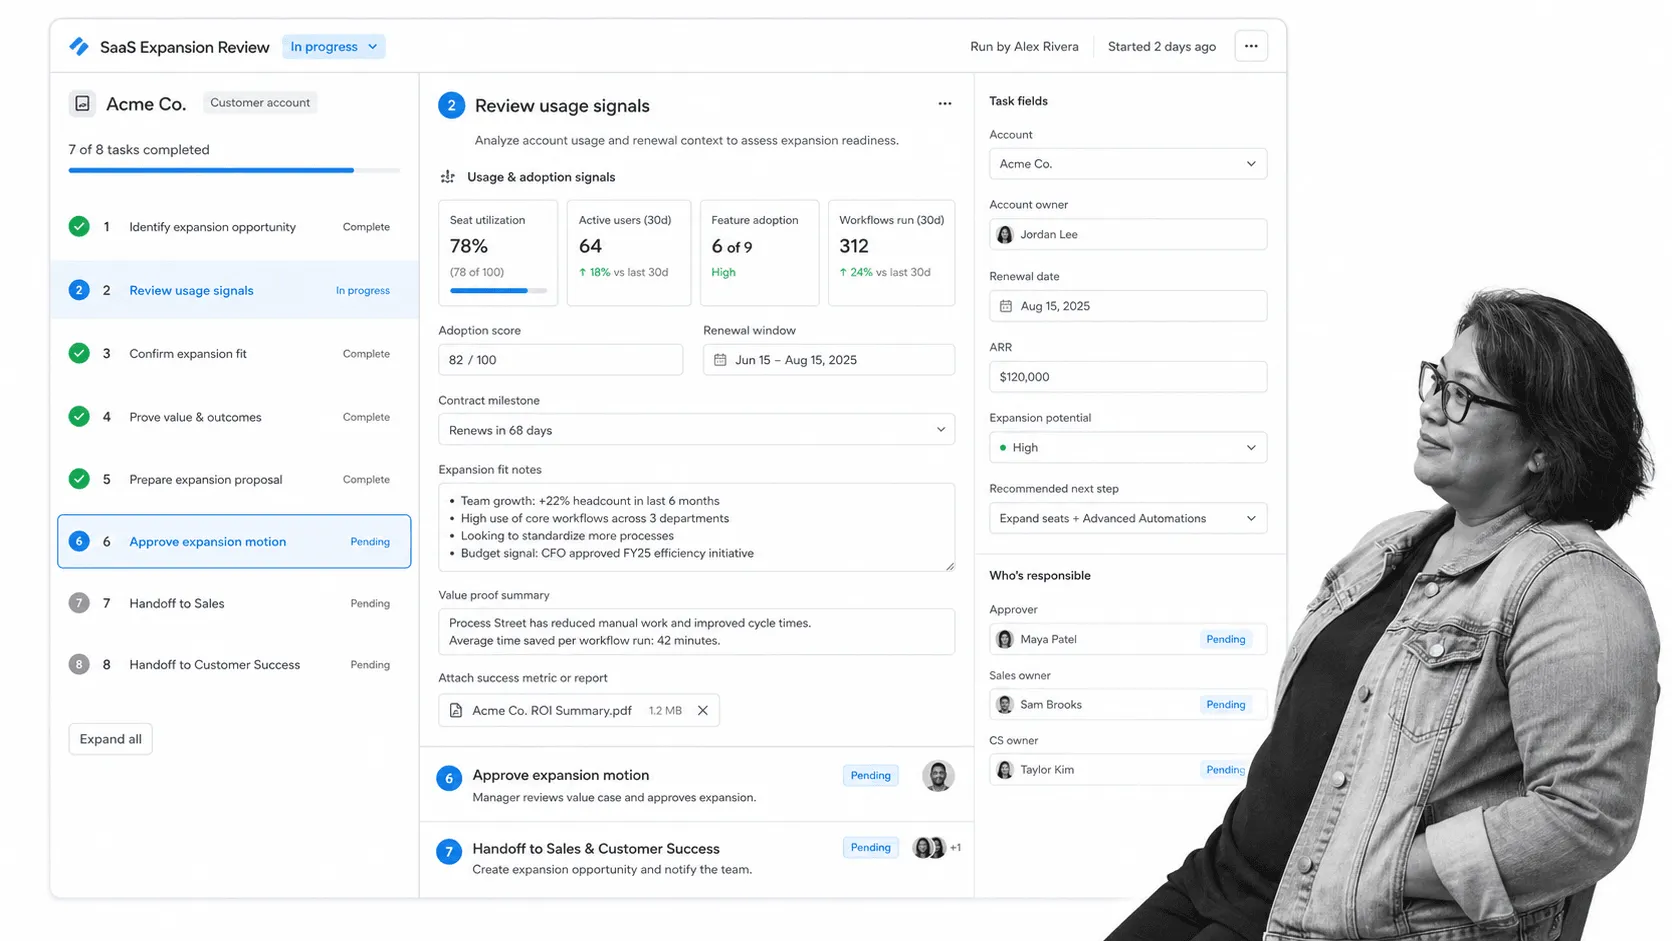Select task Review usage signals in list
This screenshot has width=1672, height=941.
click(x=234, y=290)
